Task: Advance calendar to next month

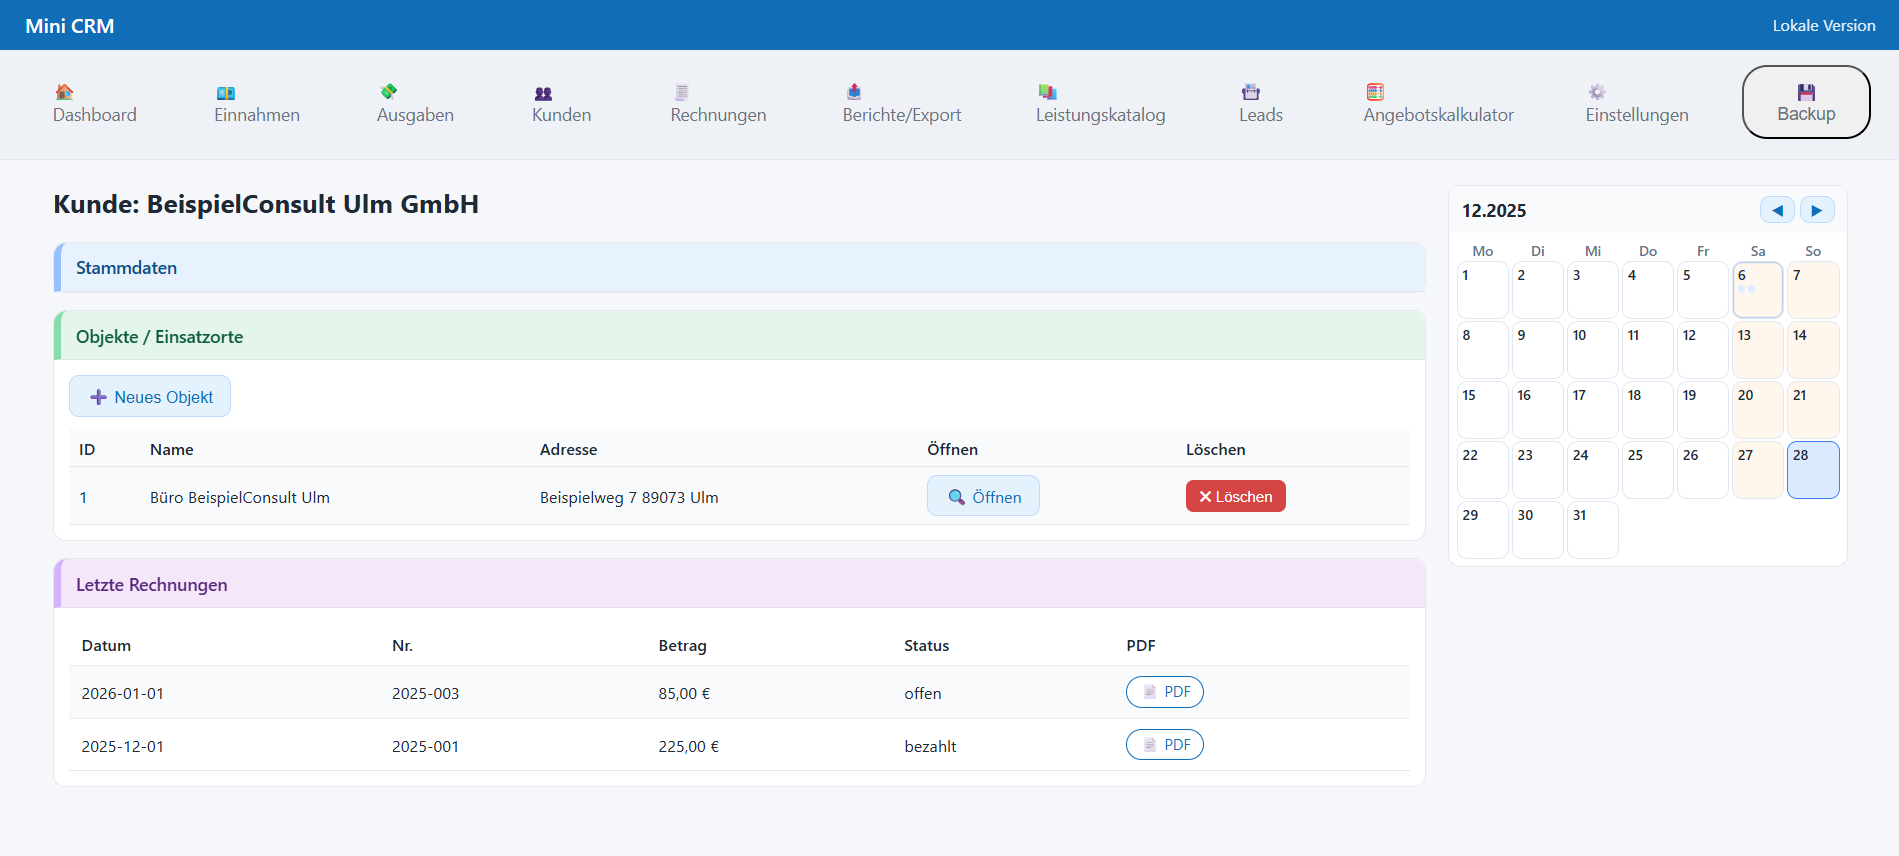Action: pyautogui.click(x=1816, y=210)
